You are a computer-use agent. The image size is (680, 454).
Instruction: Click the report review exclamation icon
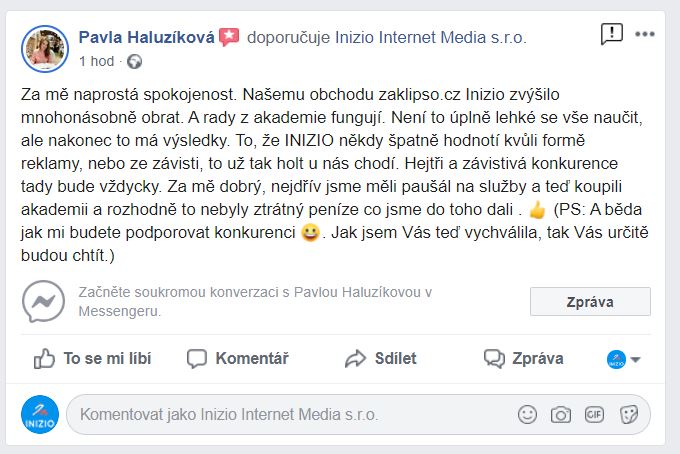coord(611,34)
